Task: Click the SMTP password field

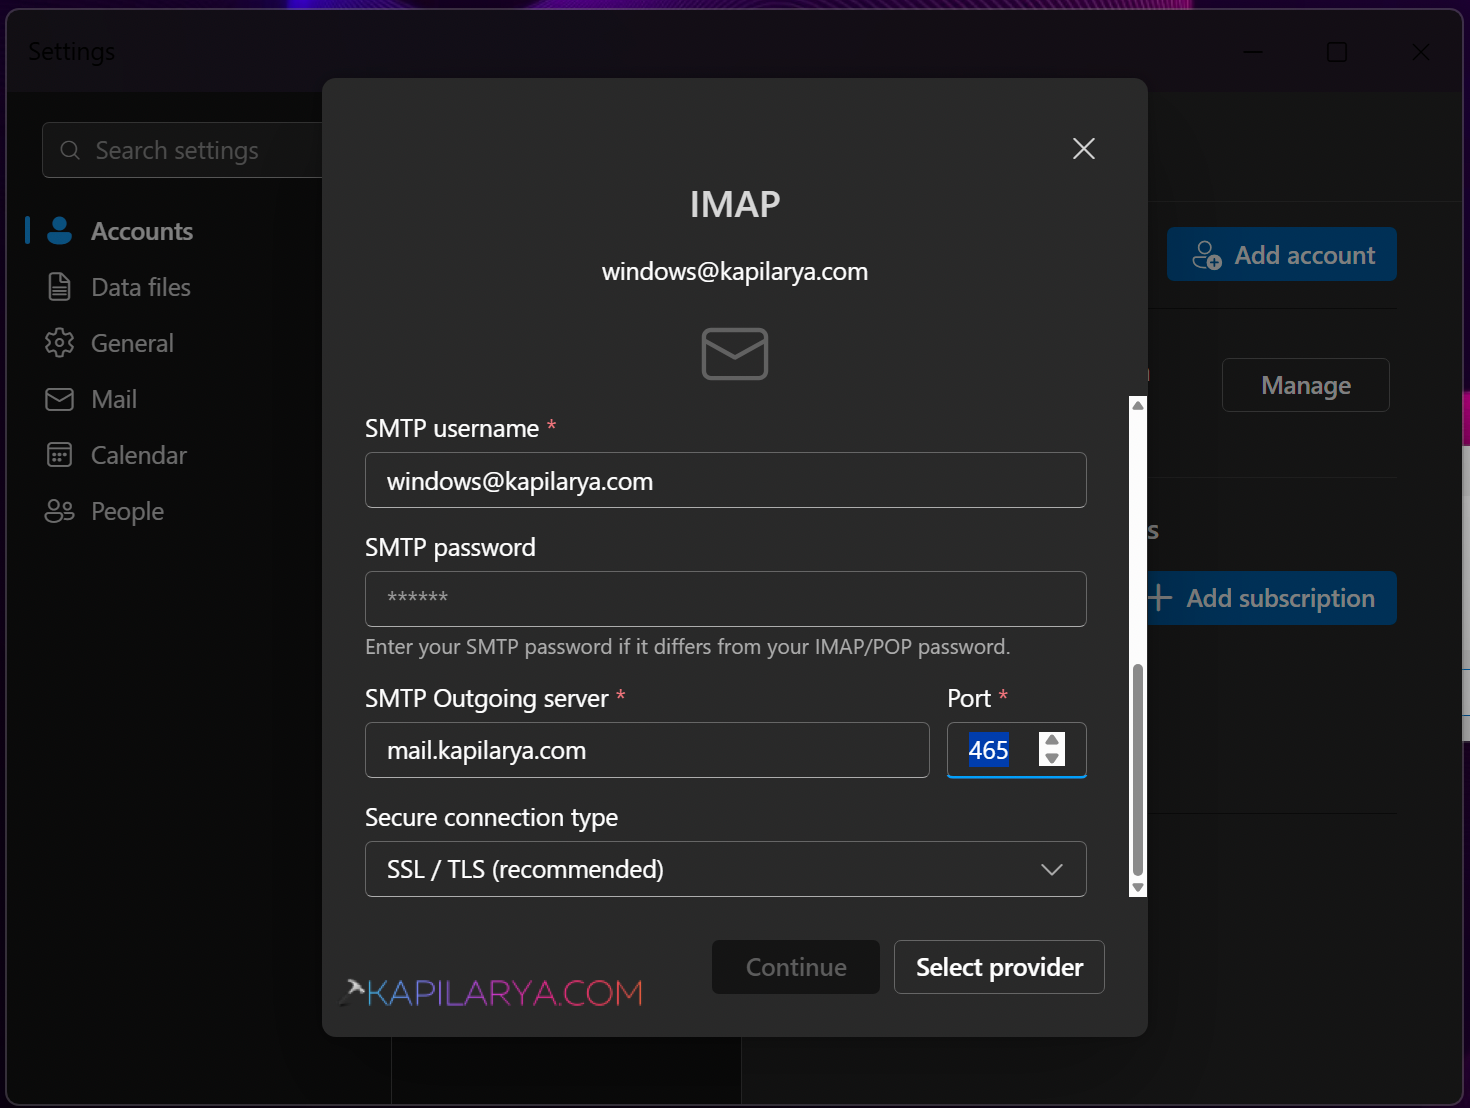Action: click(726, 599)
